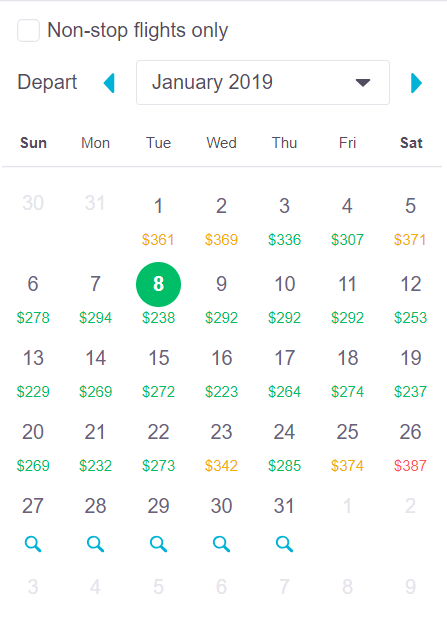
Task: Select the highlighted date 8
Action: (x=158, y=284)
